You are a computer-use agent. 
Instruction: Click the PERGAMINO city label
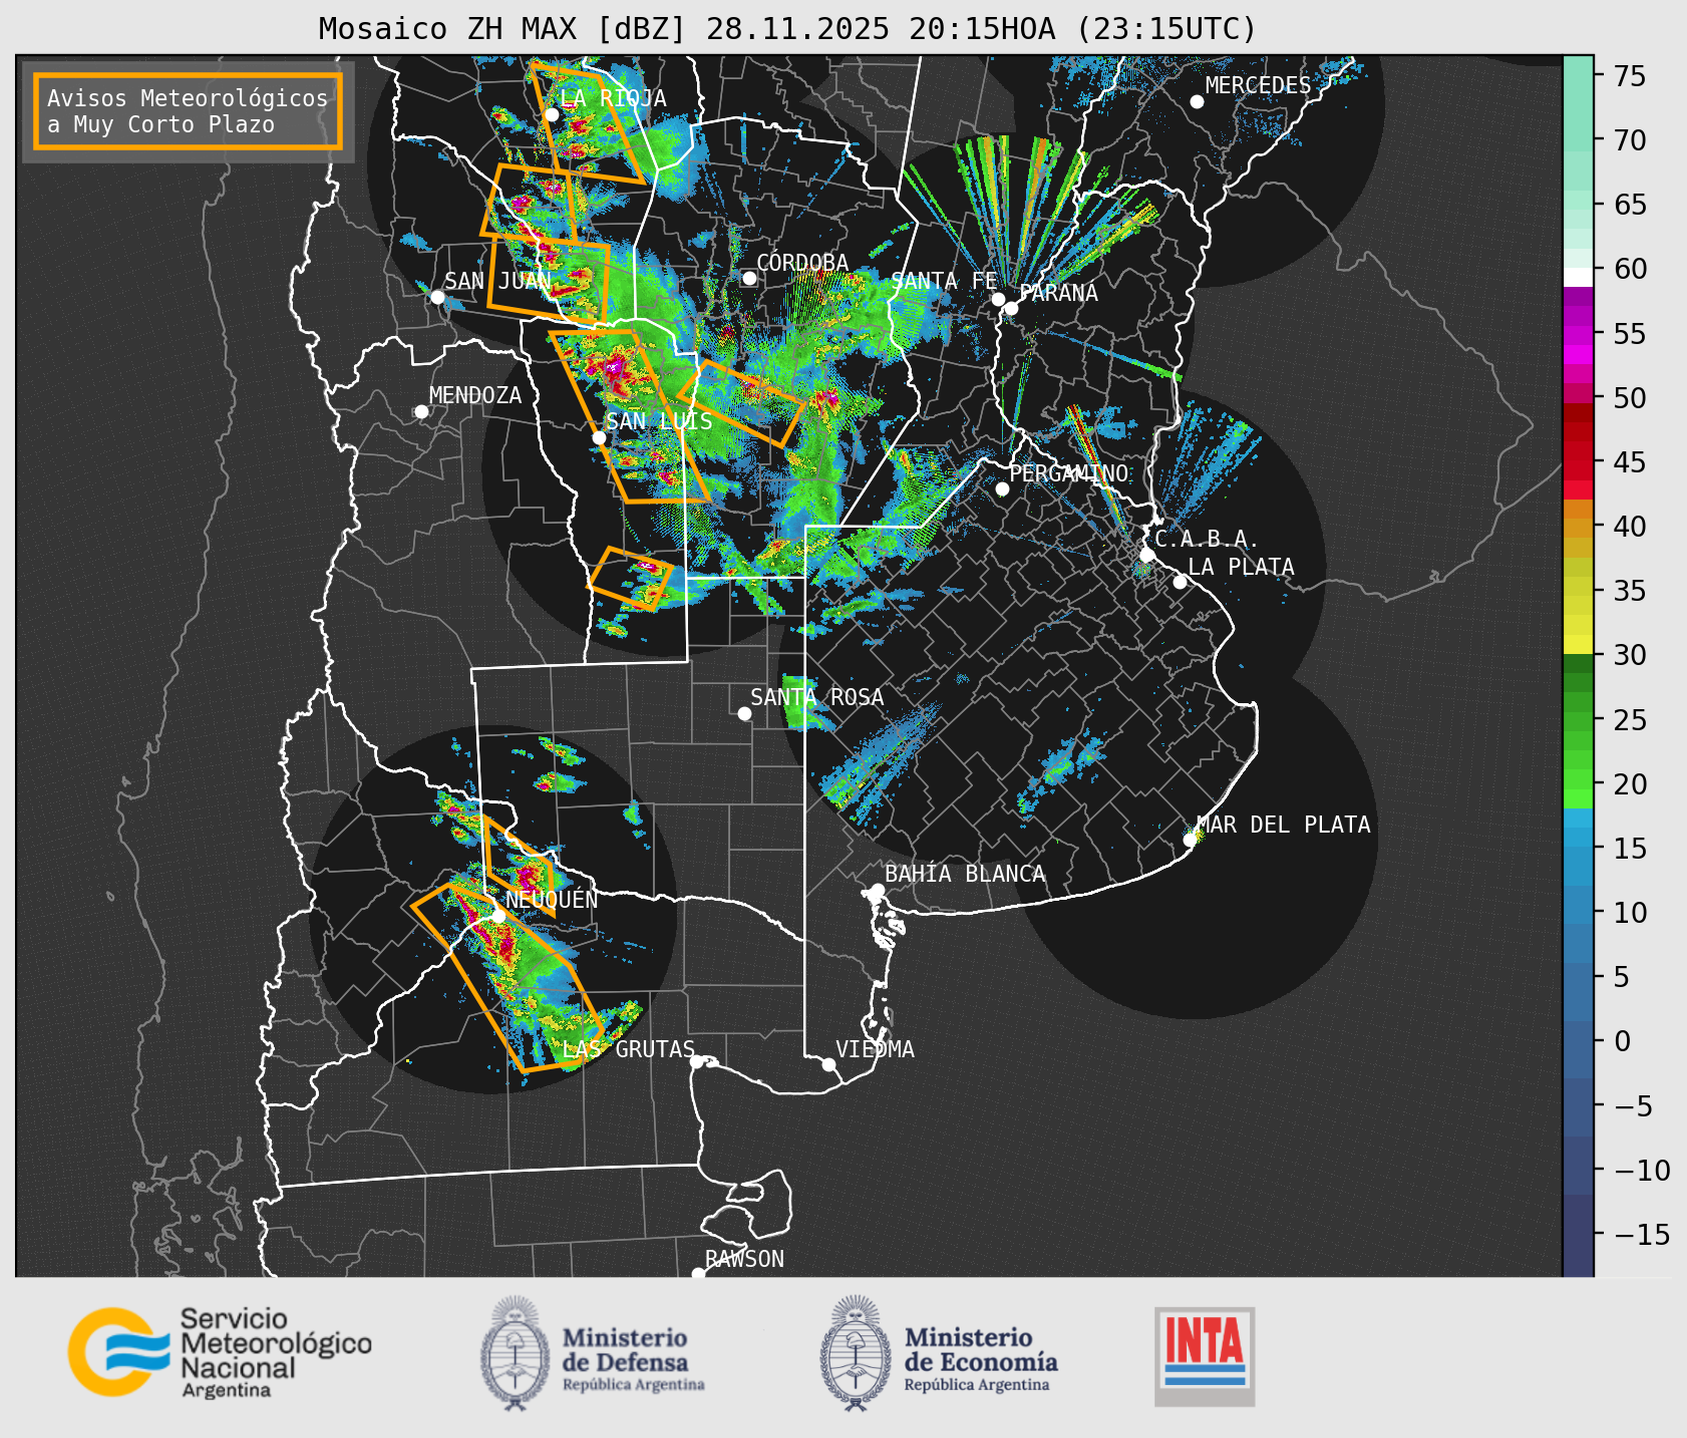[1069, 473]
